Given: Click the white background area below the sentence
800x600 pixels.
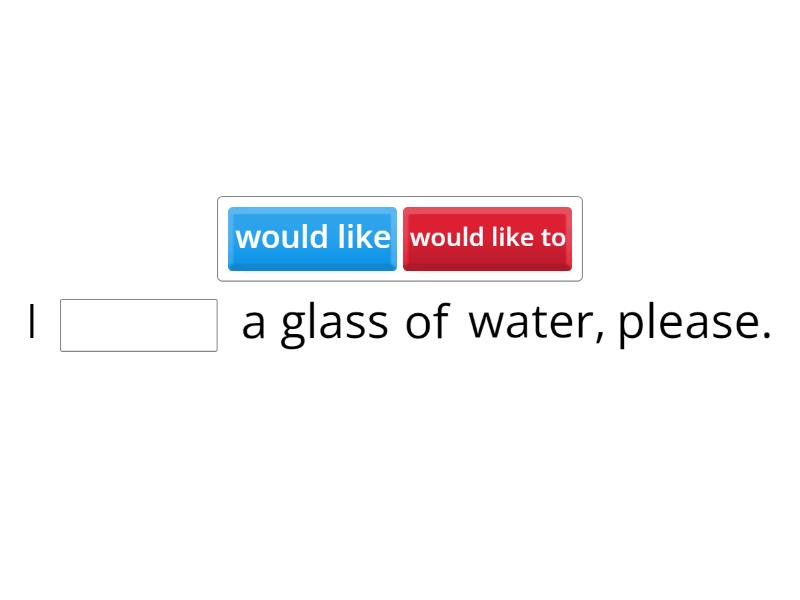Looking at the screenshot, I should [400, 470].
